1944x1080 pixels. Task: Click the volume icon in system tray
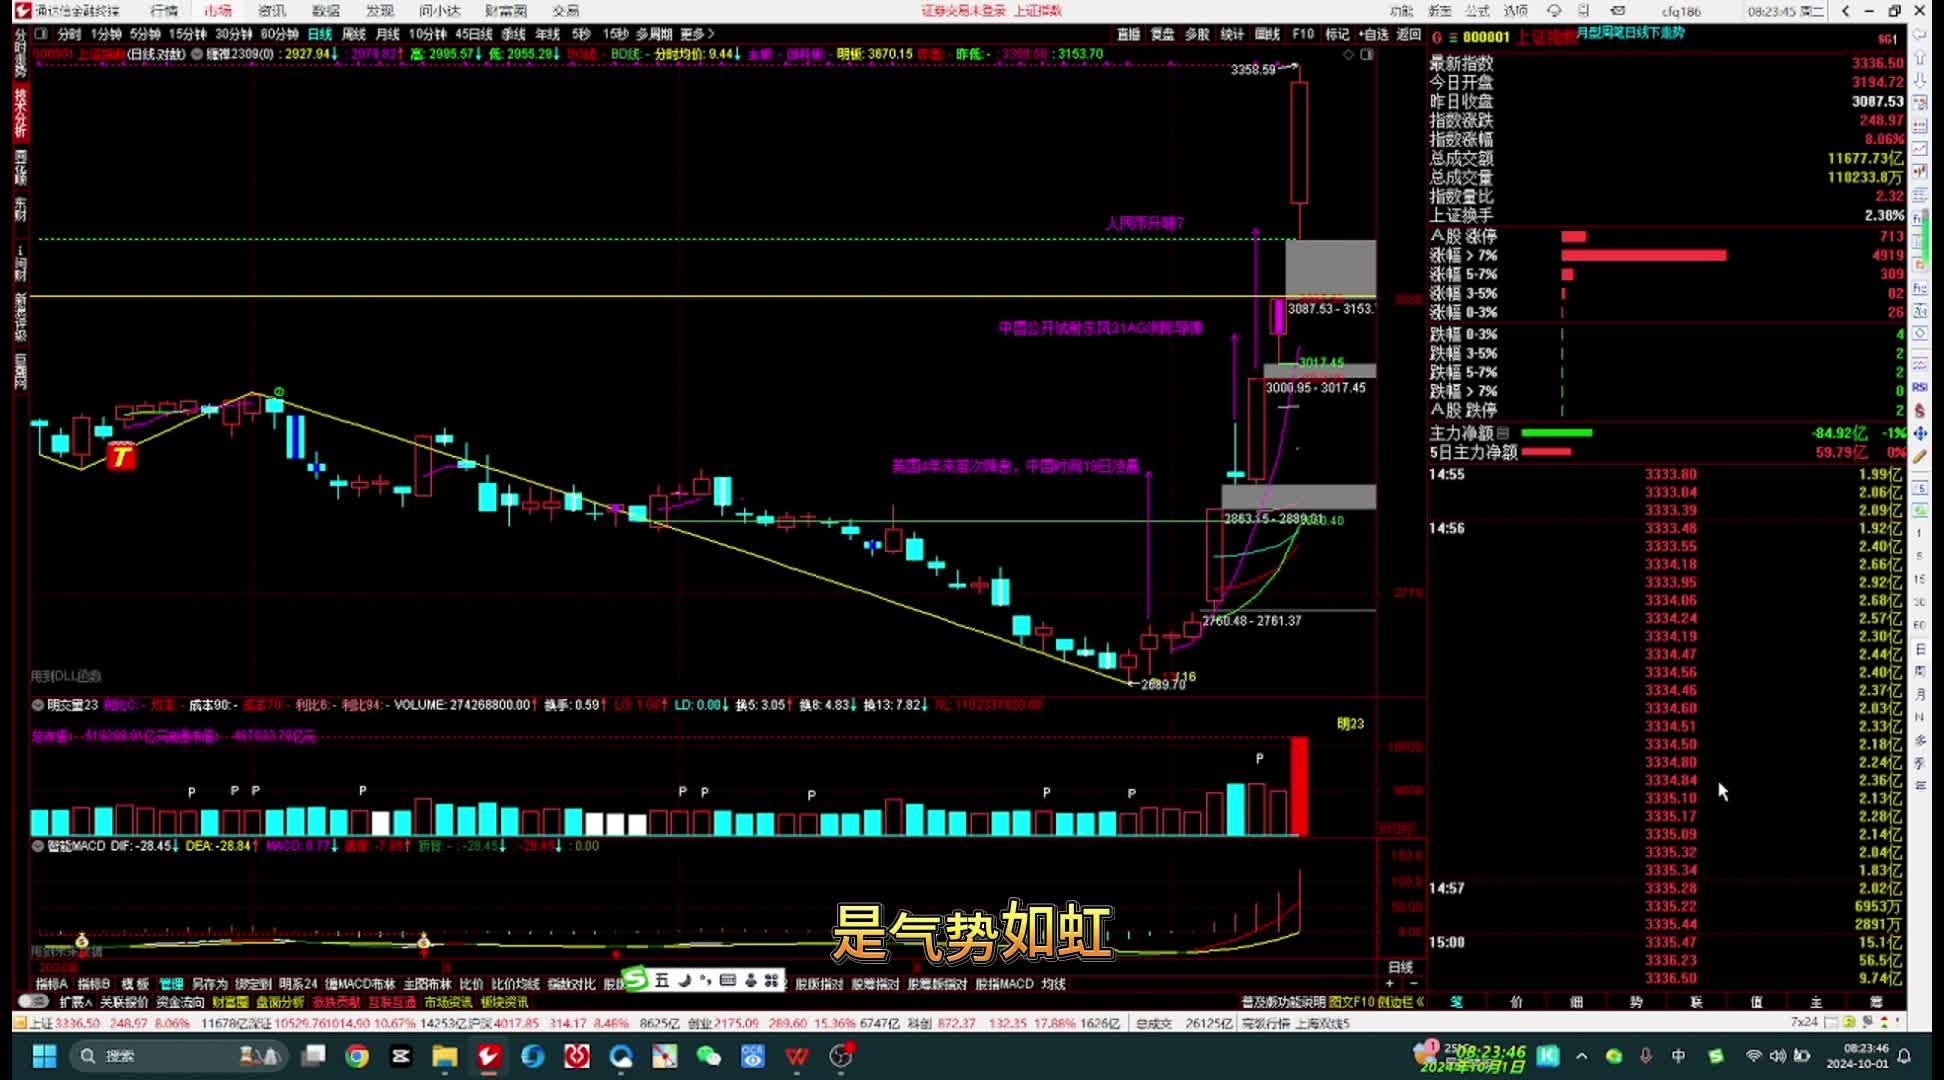(1777, 1056)
